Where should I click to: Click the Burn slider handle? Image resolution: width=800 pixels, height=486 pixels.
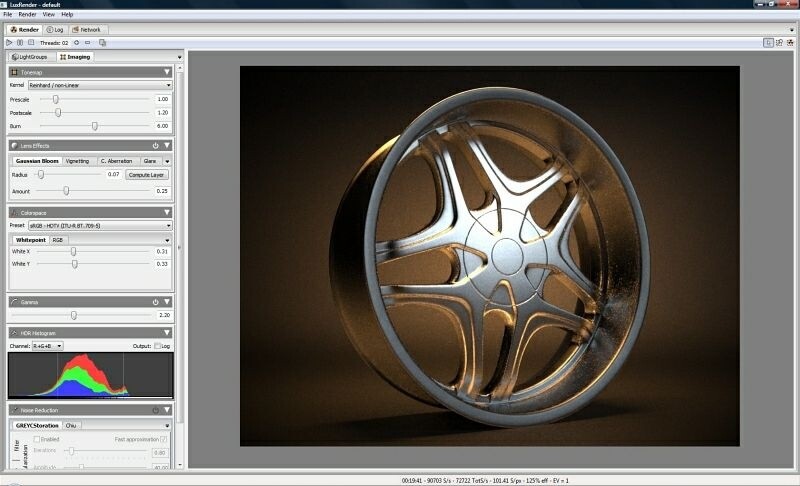click(95, 126)
